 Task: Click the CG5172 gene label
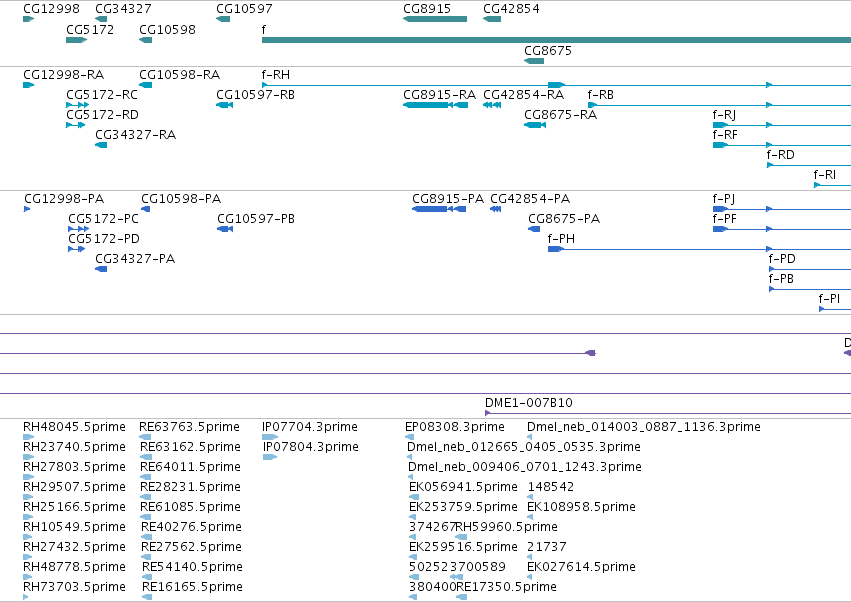tap(90, 29)
